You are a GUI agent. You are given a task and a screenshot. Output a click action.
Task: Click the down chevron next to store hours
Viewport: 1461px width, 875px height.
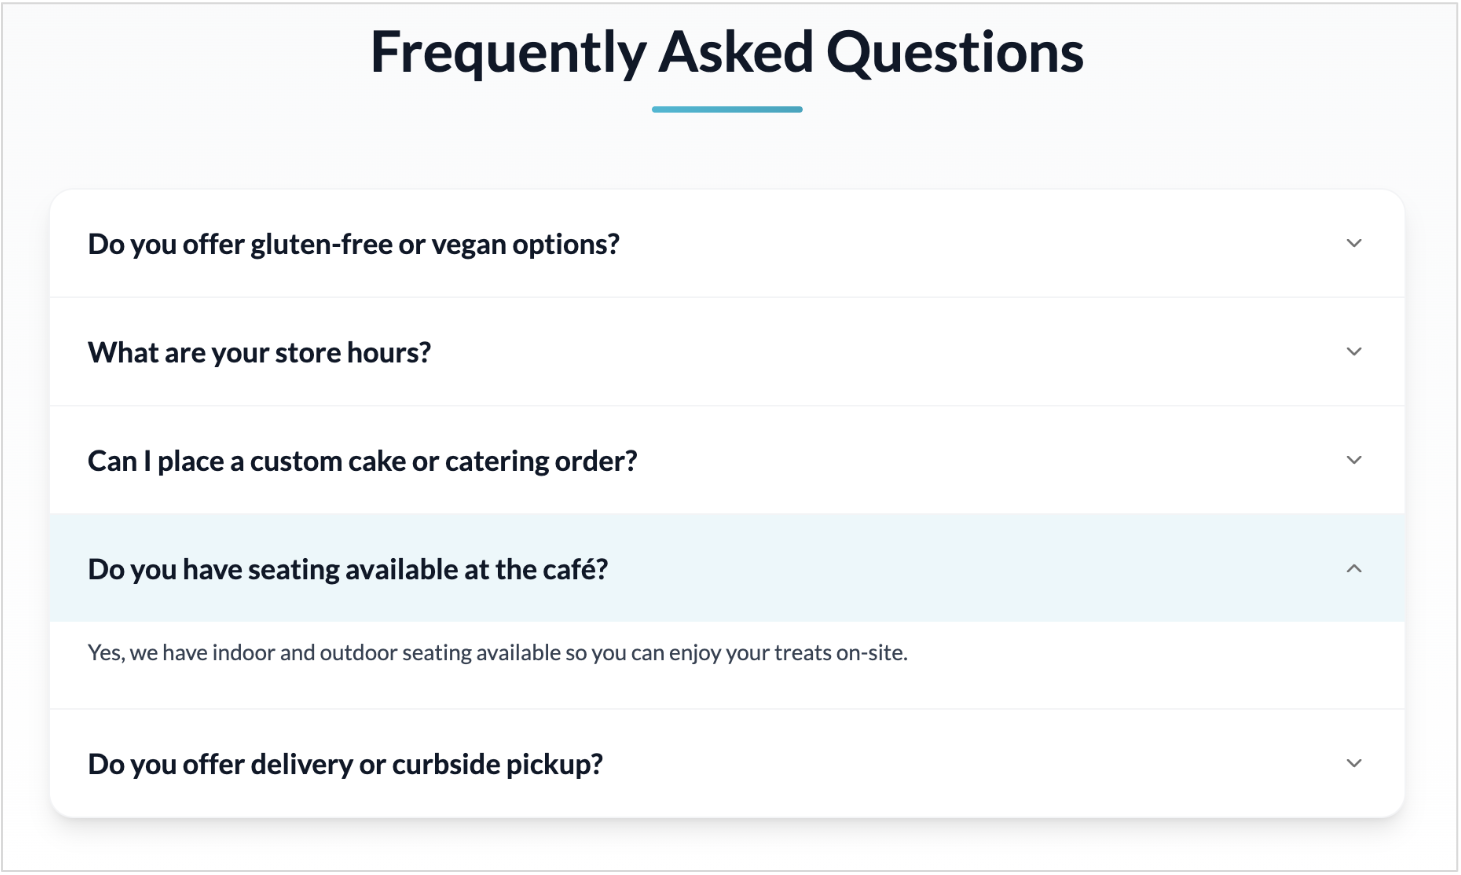[x=1353, y=352]
